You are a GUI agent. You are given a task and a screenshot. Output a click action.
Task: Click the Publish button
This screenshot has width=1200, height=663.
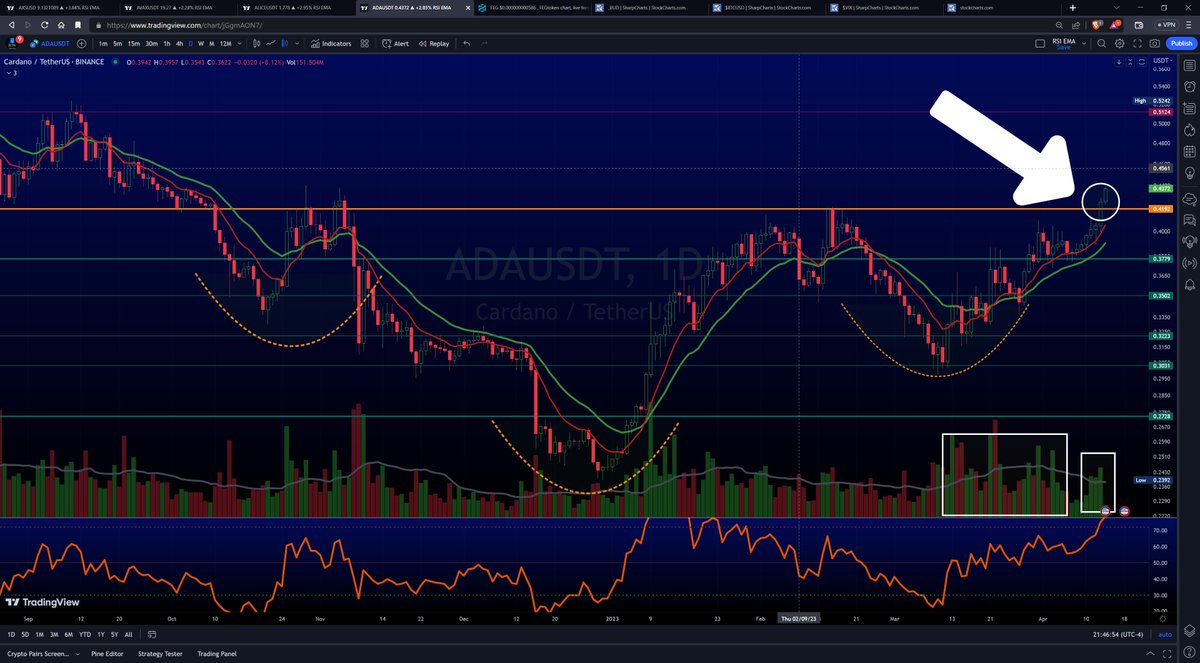click(x=1180, y=43)
